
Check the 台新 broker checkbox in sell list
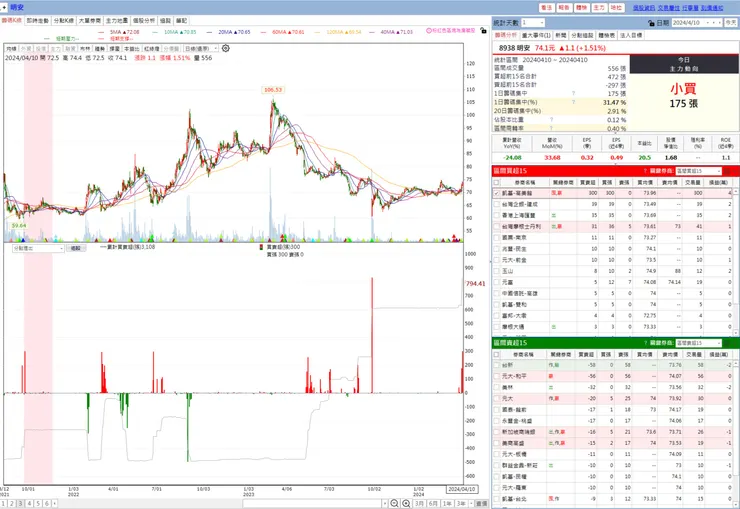click(x=496, y=365)
